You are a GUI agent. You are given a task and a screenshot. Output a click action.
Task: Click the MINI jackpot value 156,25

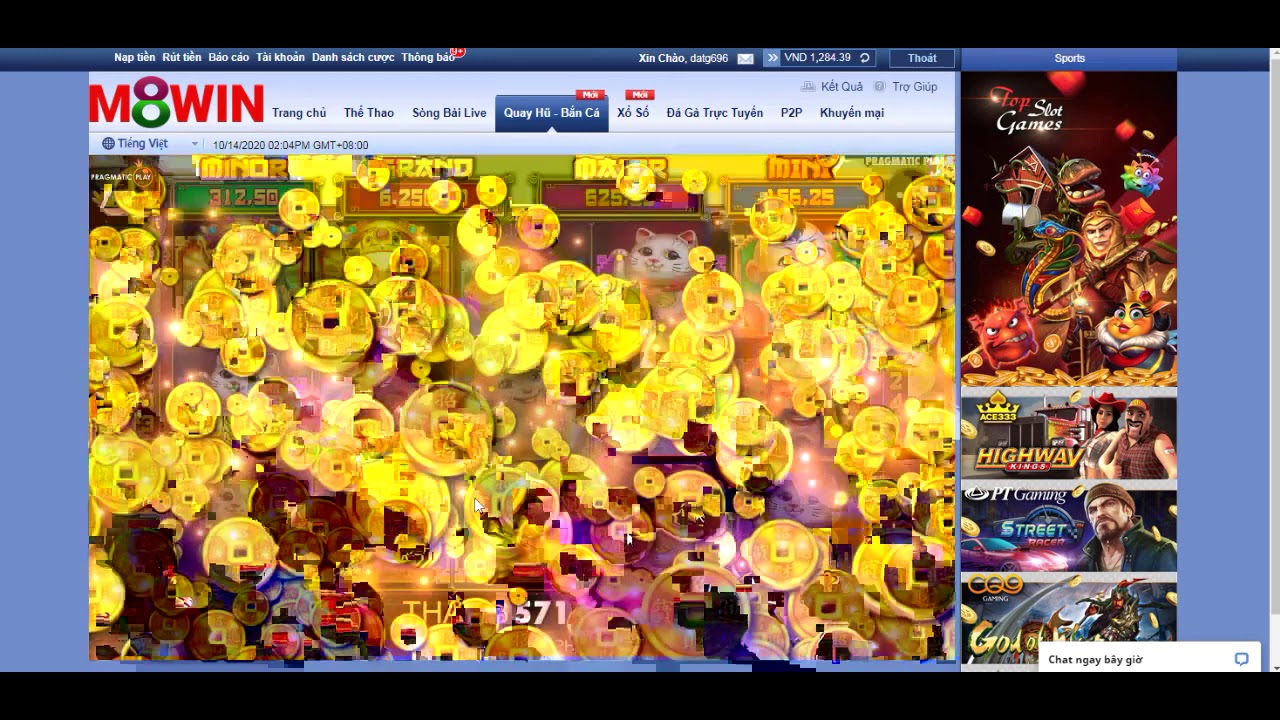click(797, 197)
